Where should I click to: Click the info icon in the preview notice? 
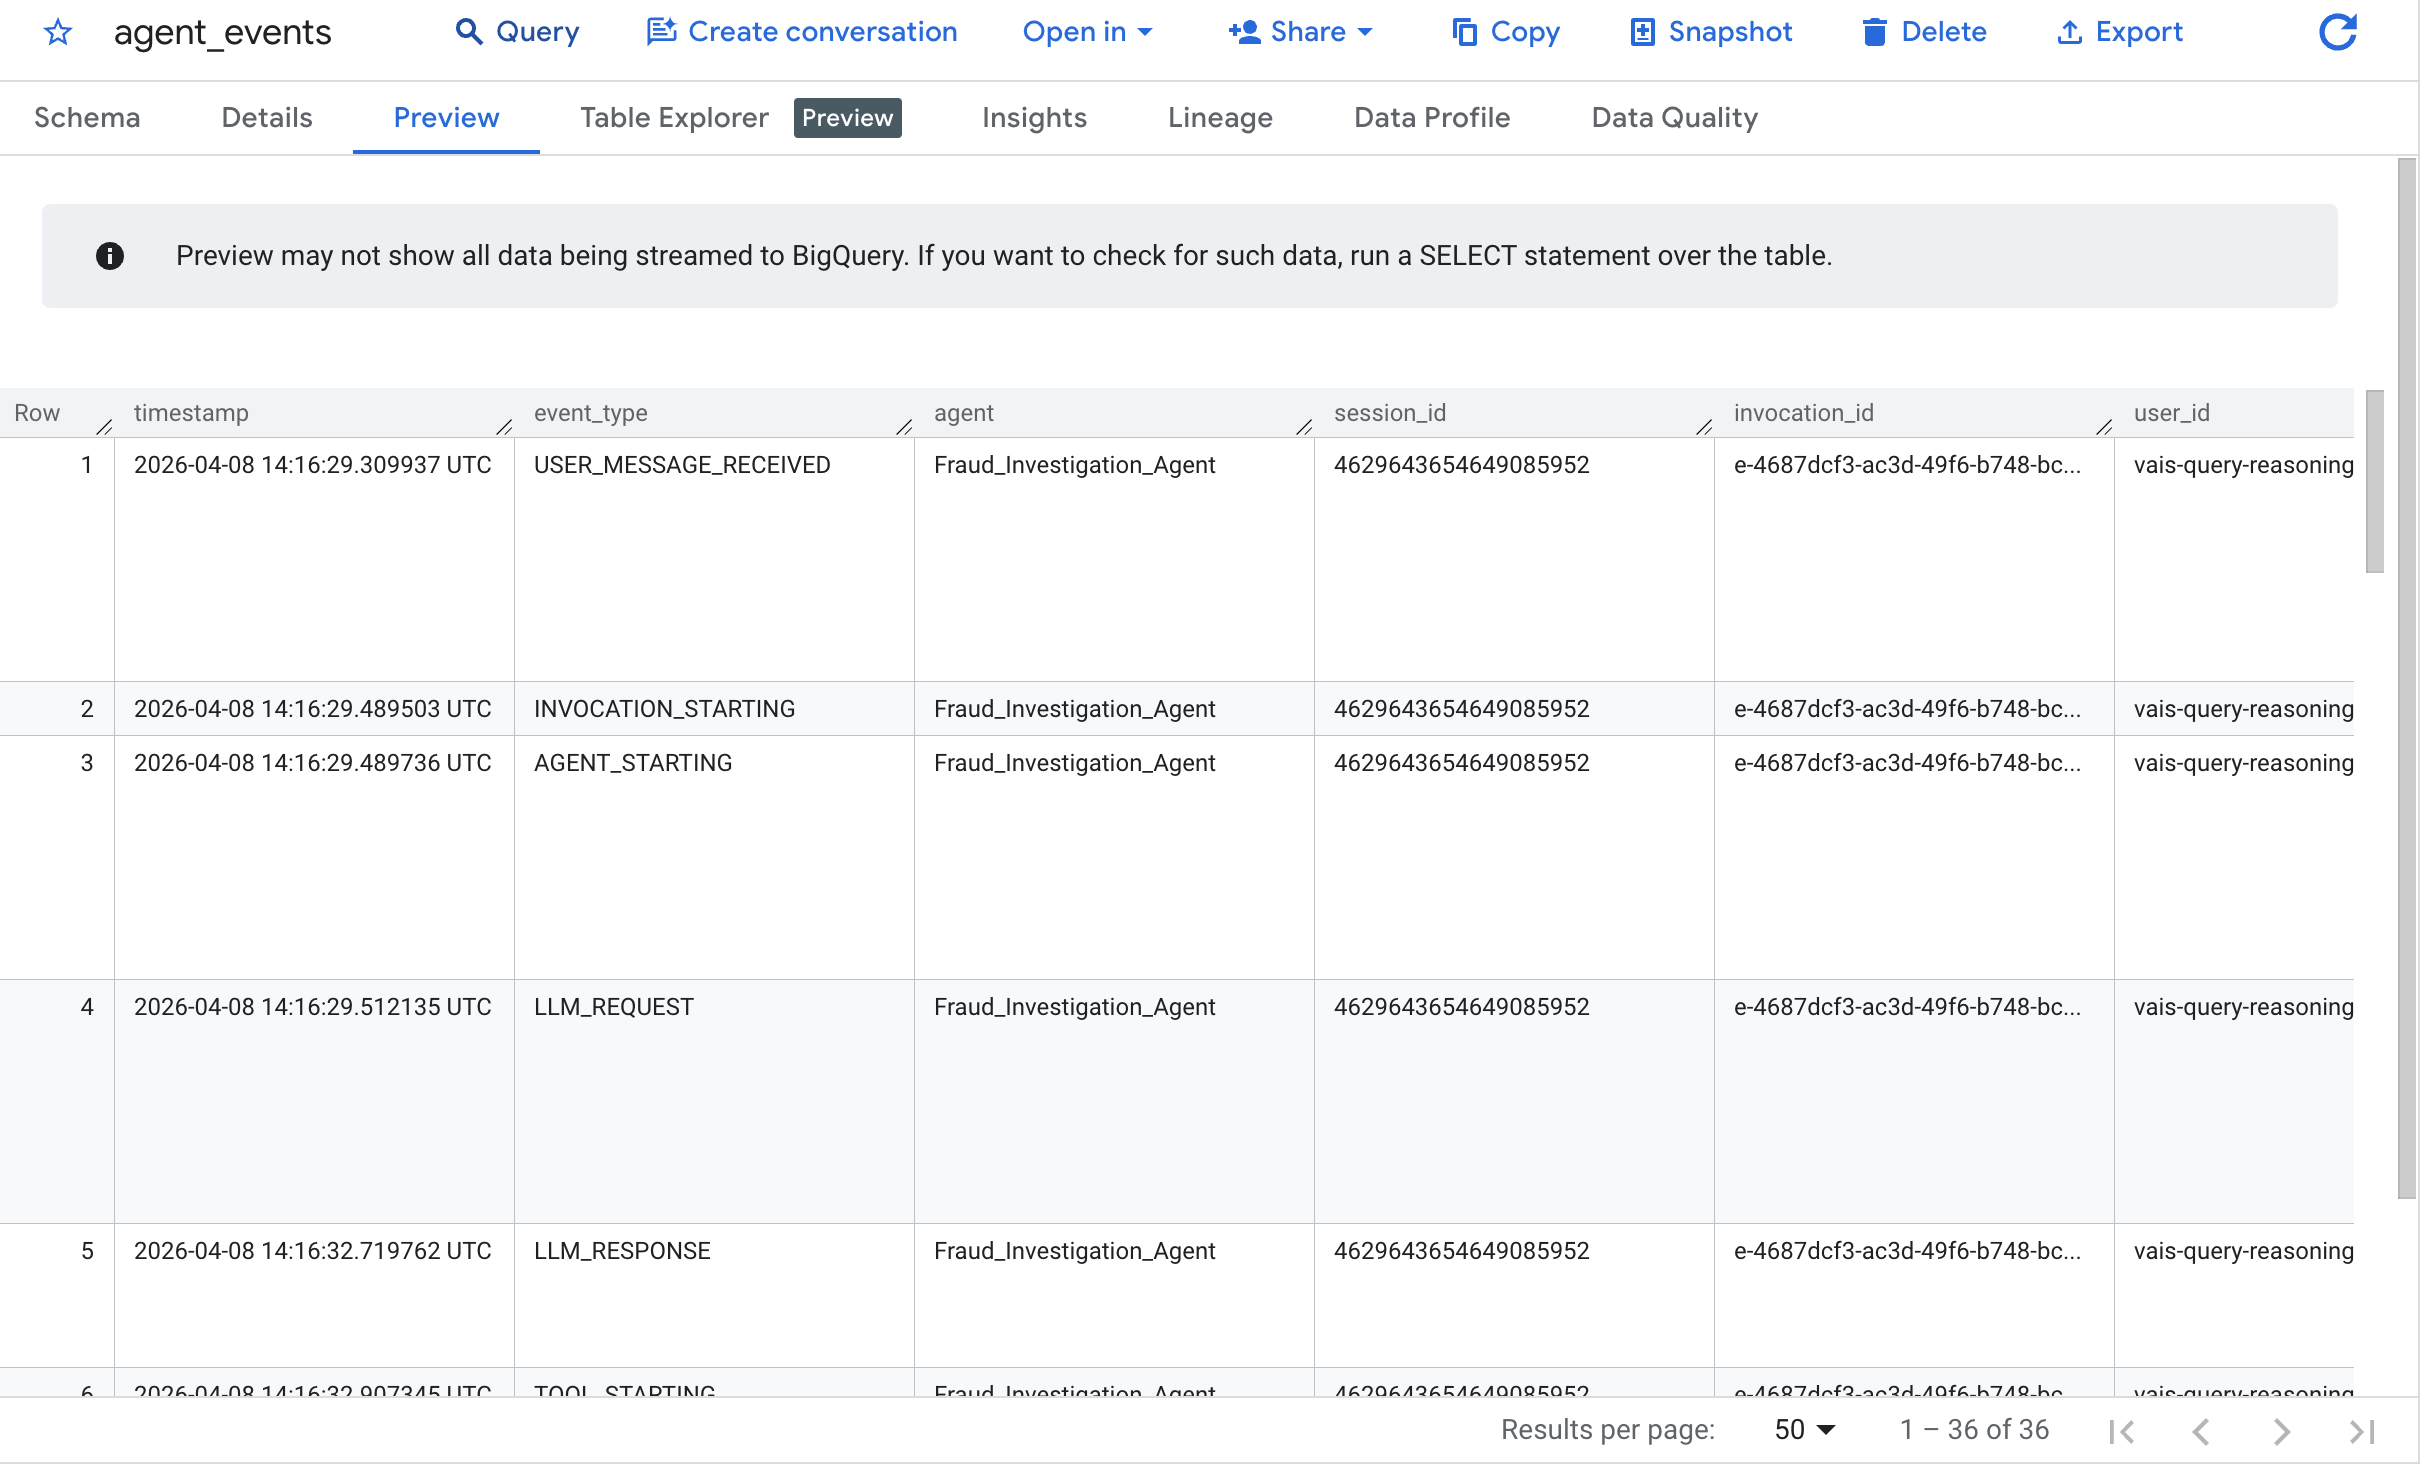[110, 255]
